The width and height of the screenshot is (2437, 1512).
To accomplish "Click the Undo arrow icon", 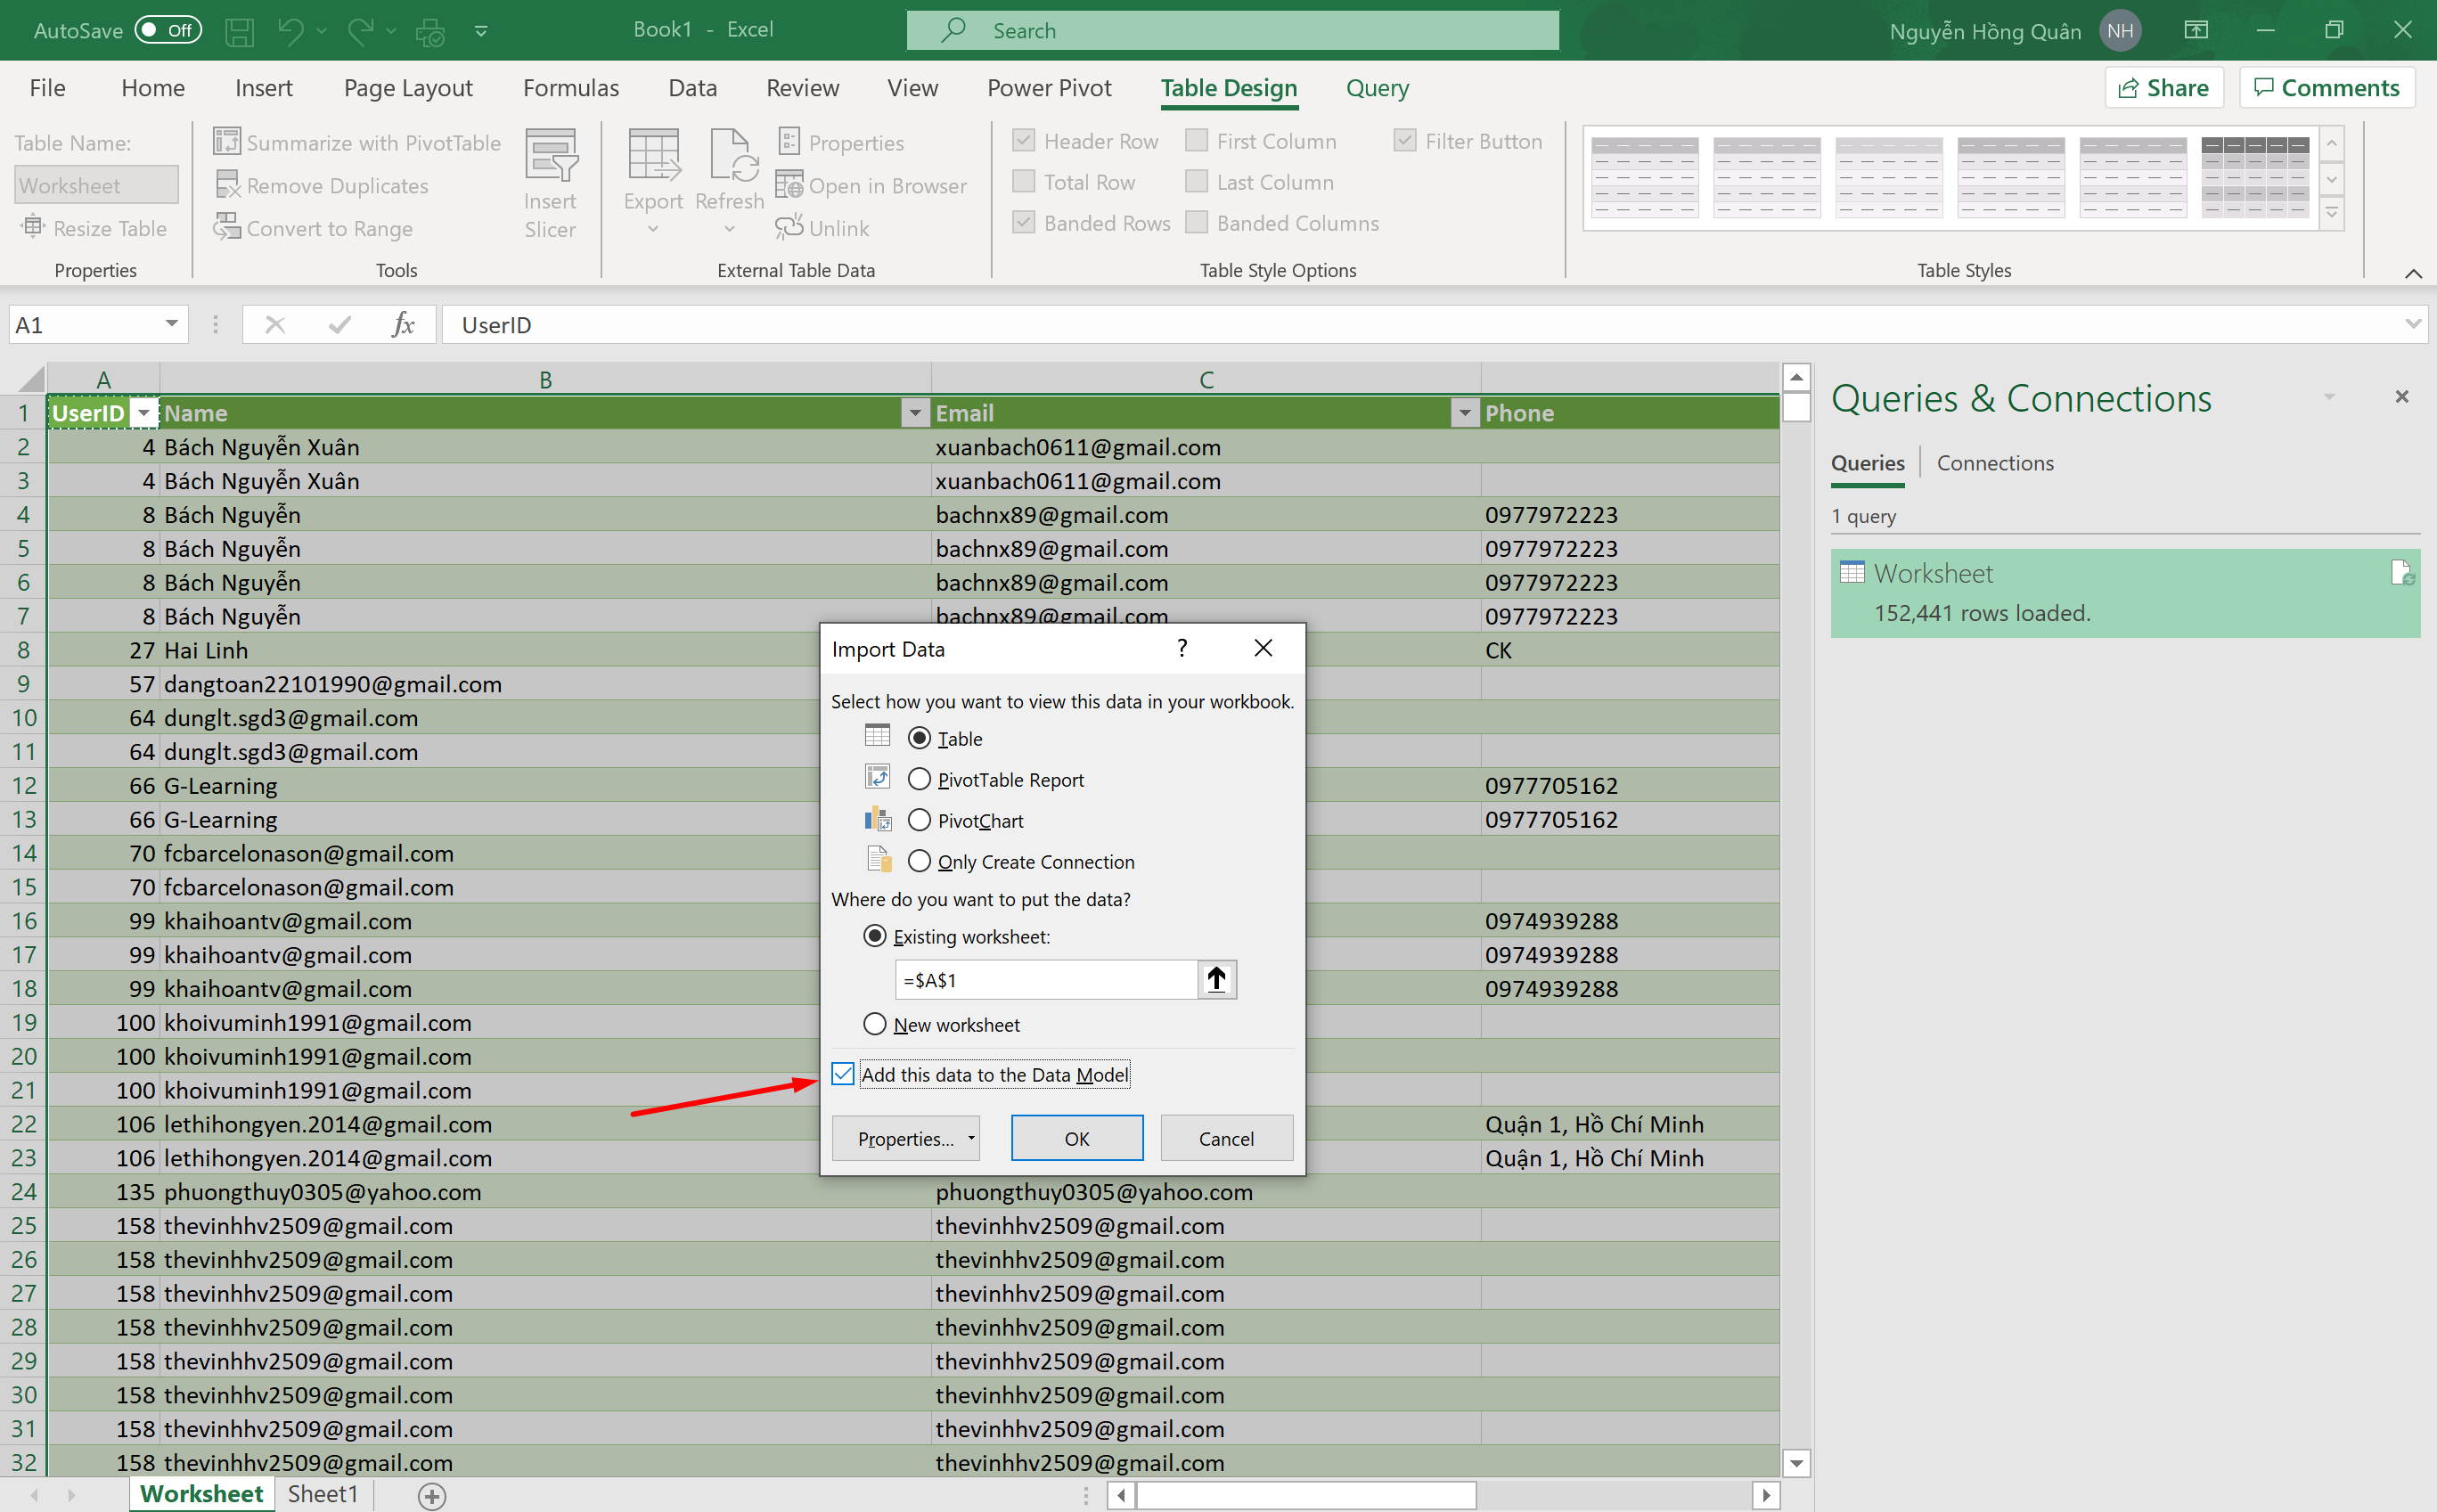I will click(290, 31).
